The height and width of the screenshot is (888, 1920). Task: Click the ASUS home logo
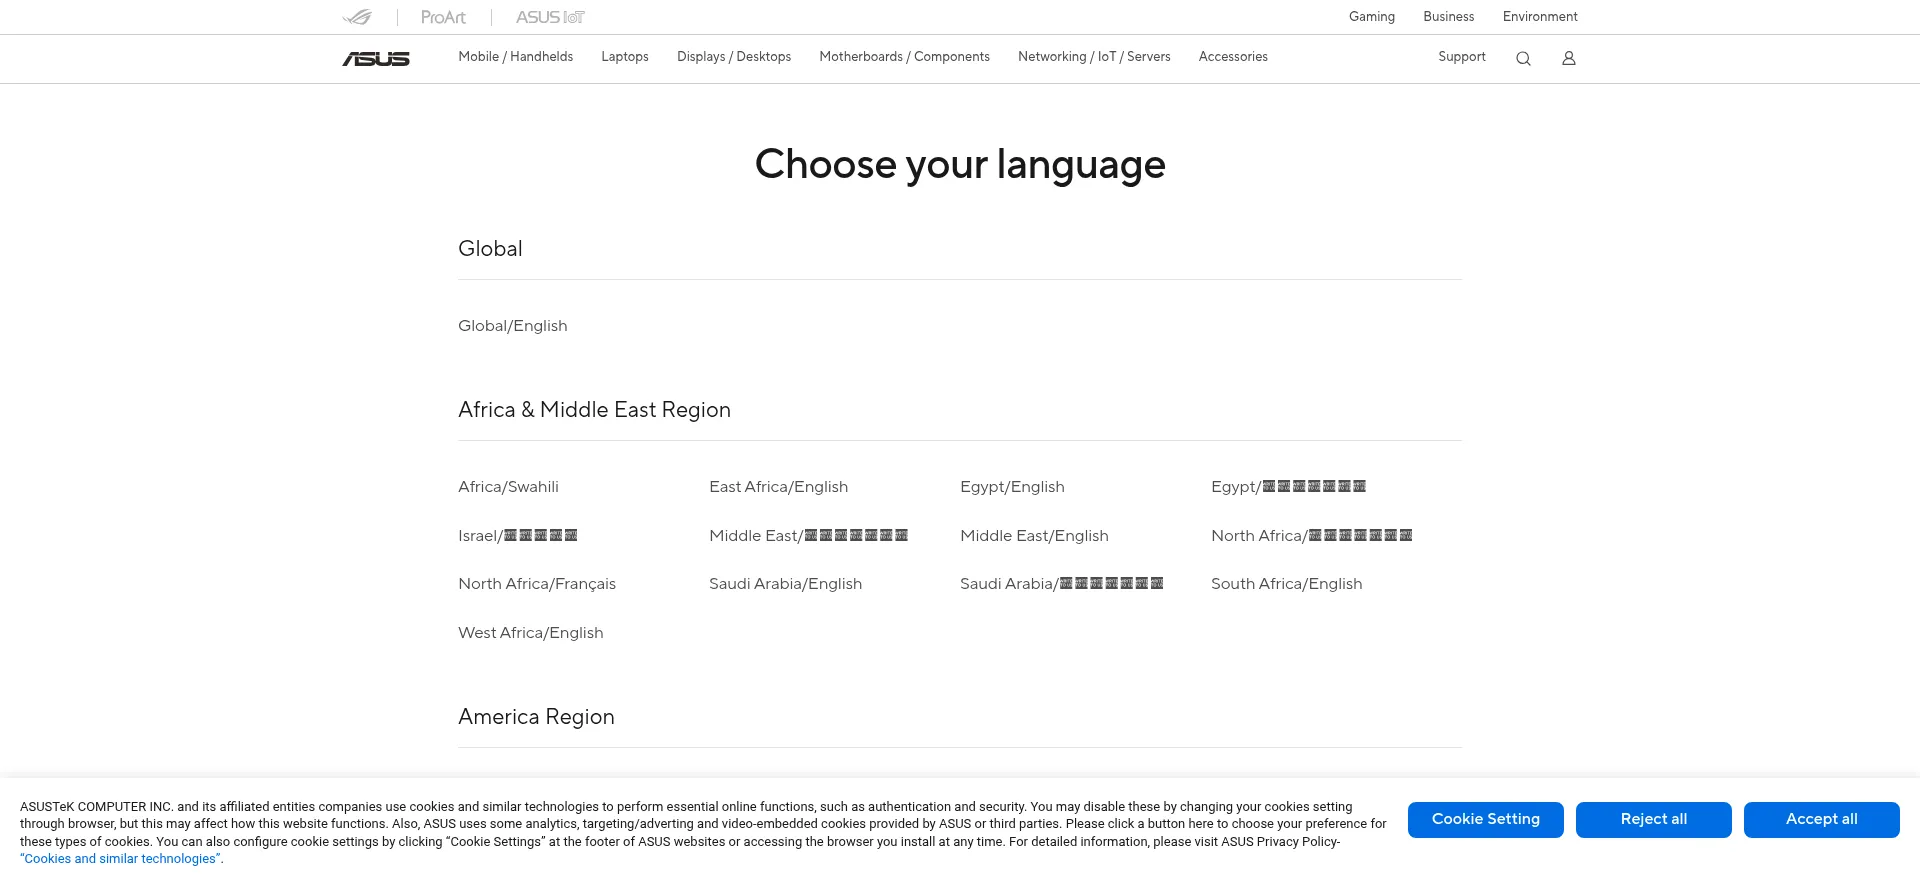point(376,59)
